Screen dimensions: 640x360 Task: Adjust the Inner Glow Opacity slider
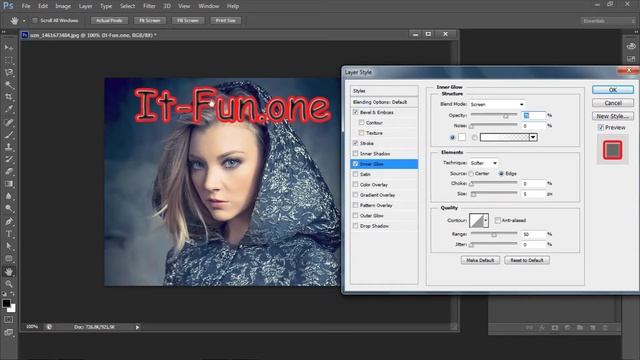click(505, 116)
